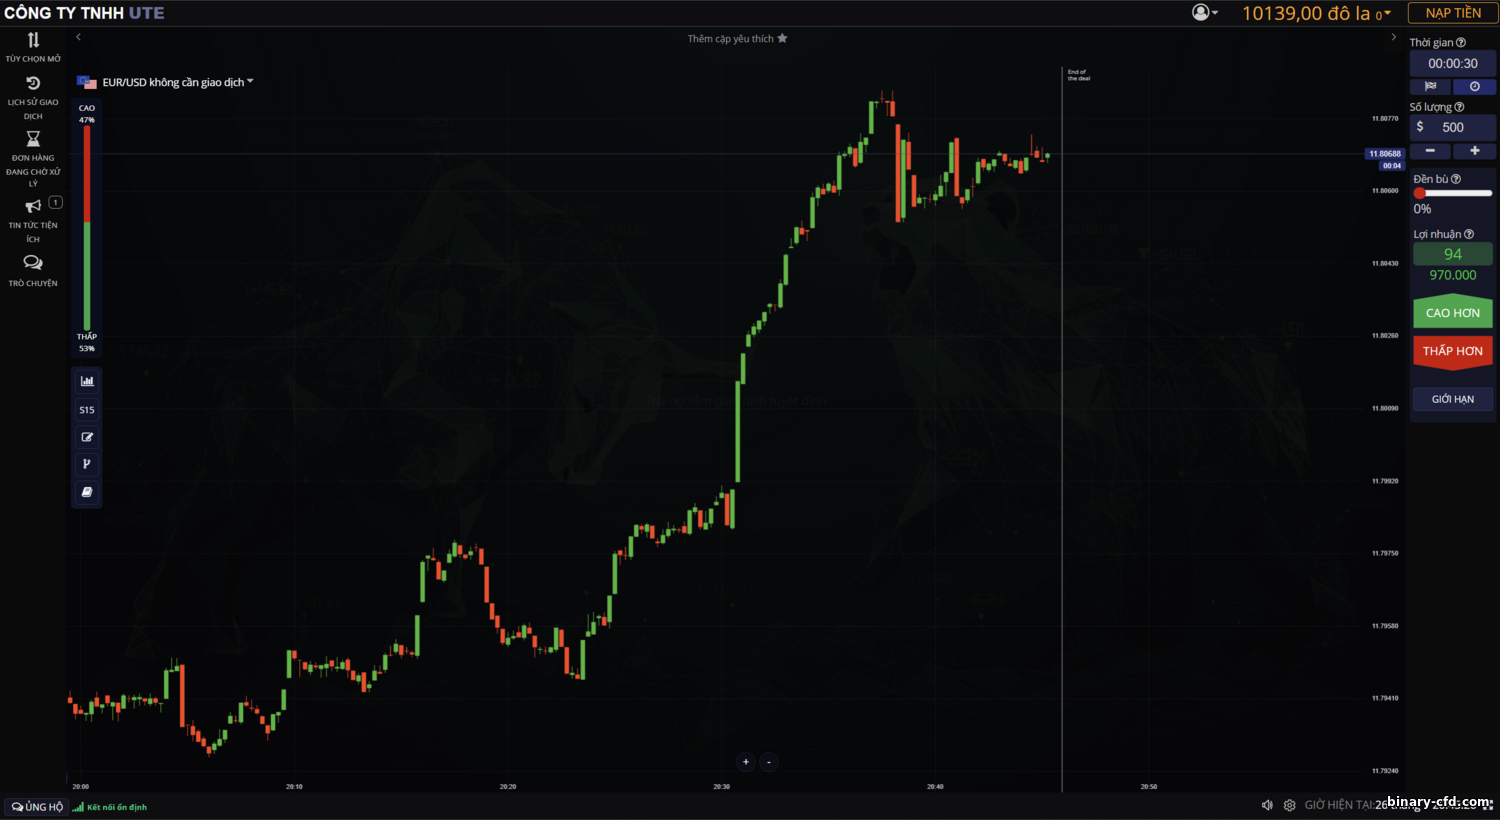The height and width of the screenshot is (820, 1500).
Task: Open the Trò chuyện chat icon
Action: 33,263
